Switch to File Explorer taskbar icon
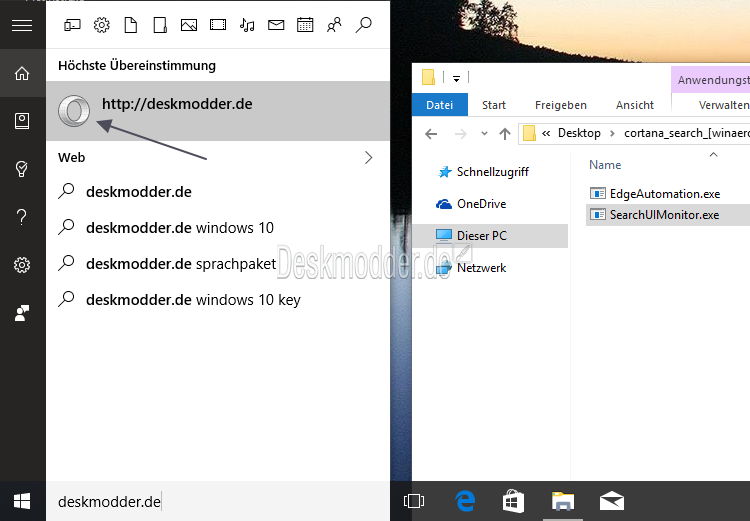Viewport: 750px width, 521px height. tap(563, 501)
